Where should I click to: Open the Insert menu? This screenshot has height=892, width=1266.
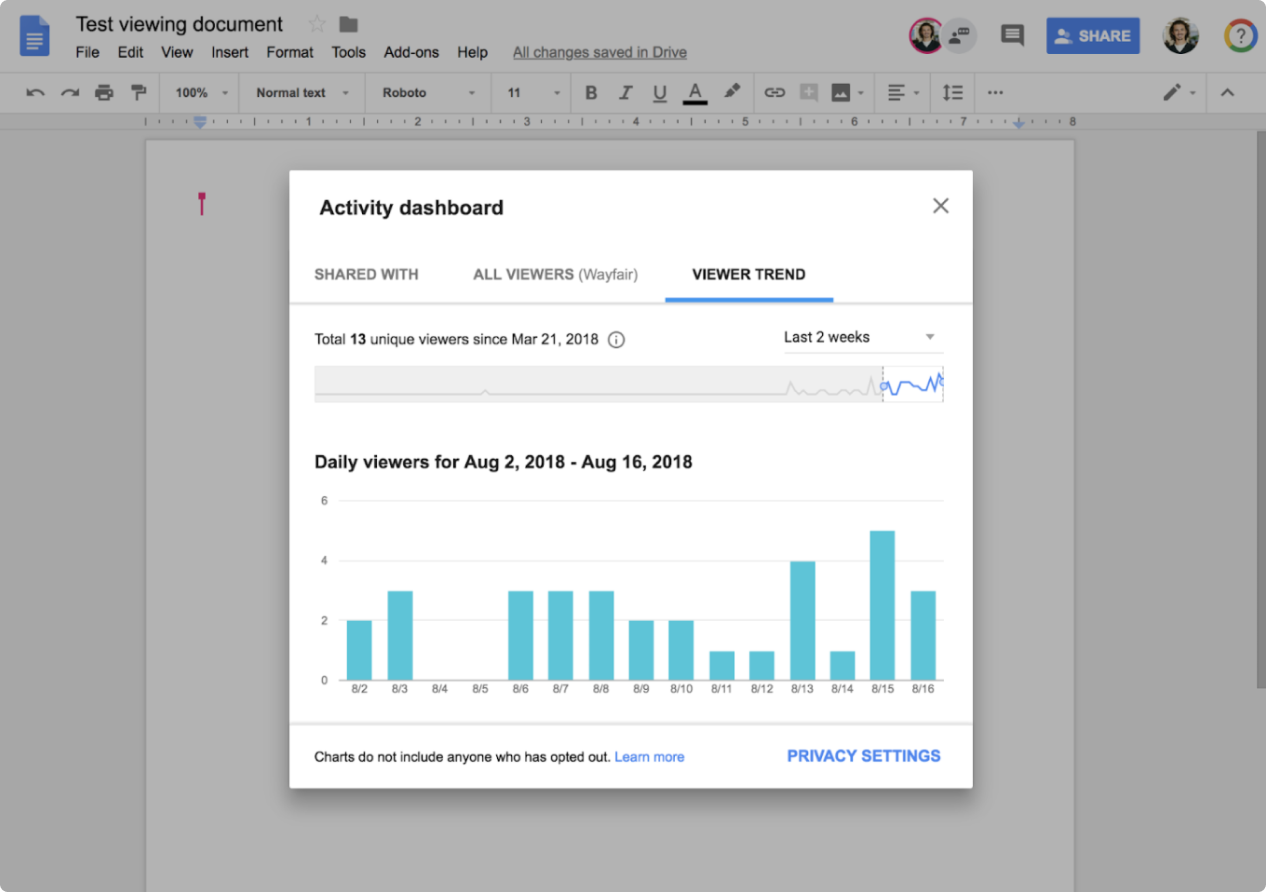point(230,52)
